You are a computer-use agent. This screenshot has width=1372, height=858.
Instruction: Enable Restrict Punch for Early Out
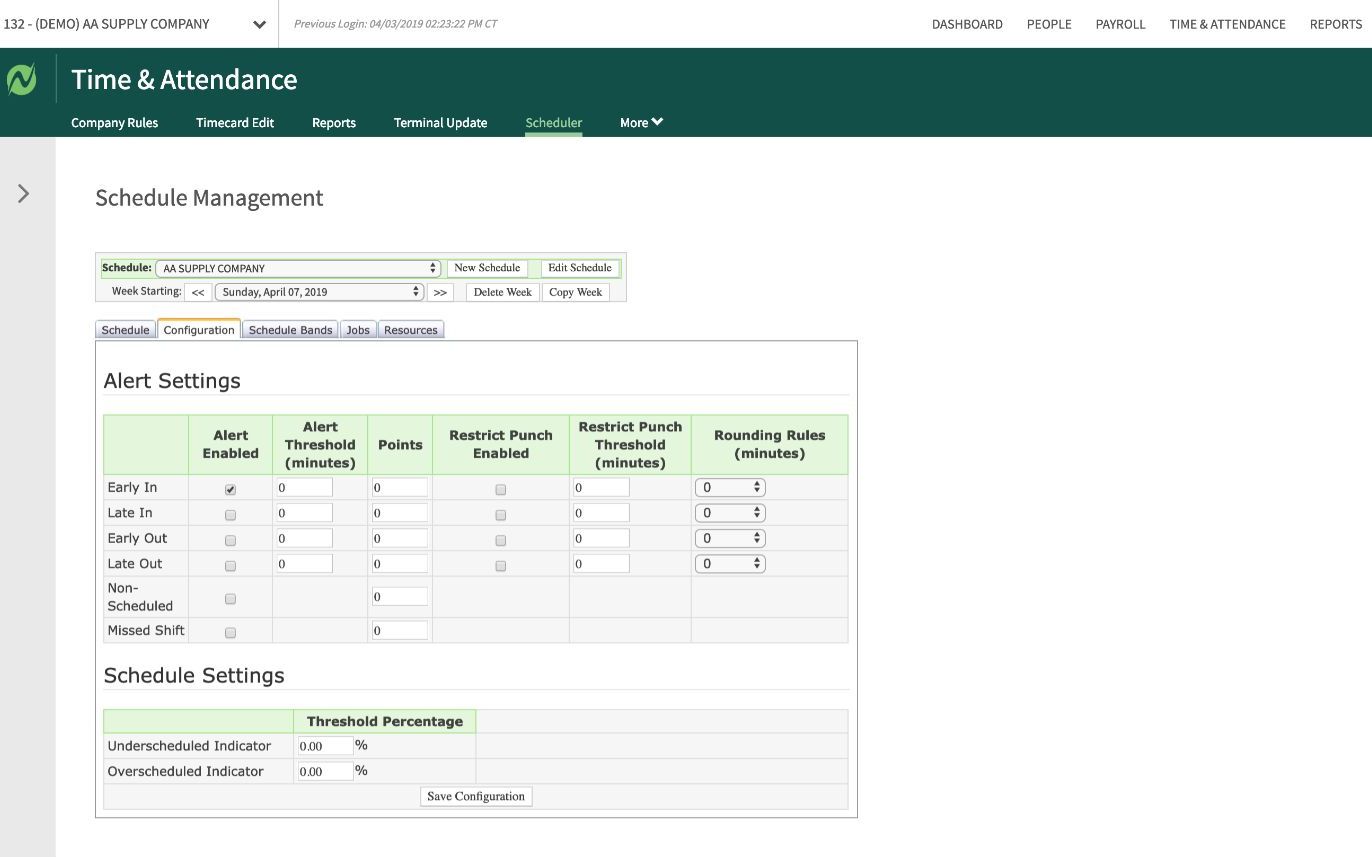click(x=500, y=540)
